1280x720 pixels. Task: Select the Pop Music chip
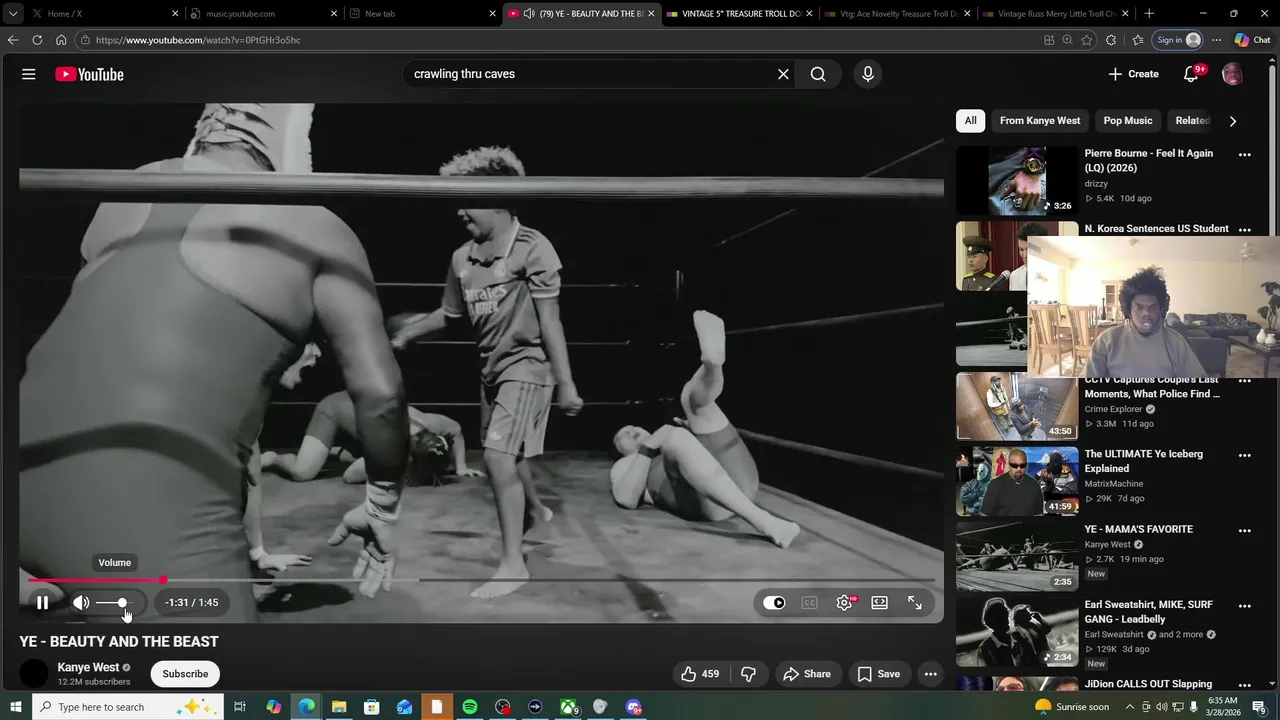1128,121
